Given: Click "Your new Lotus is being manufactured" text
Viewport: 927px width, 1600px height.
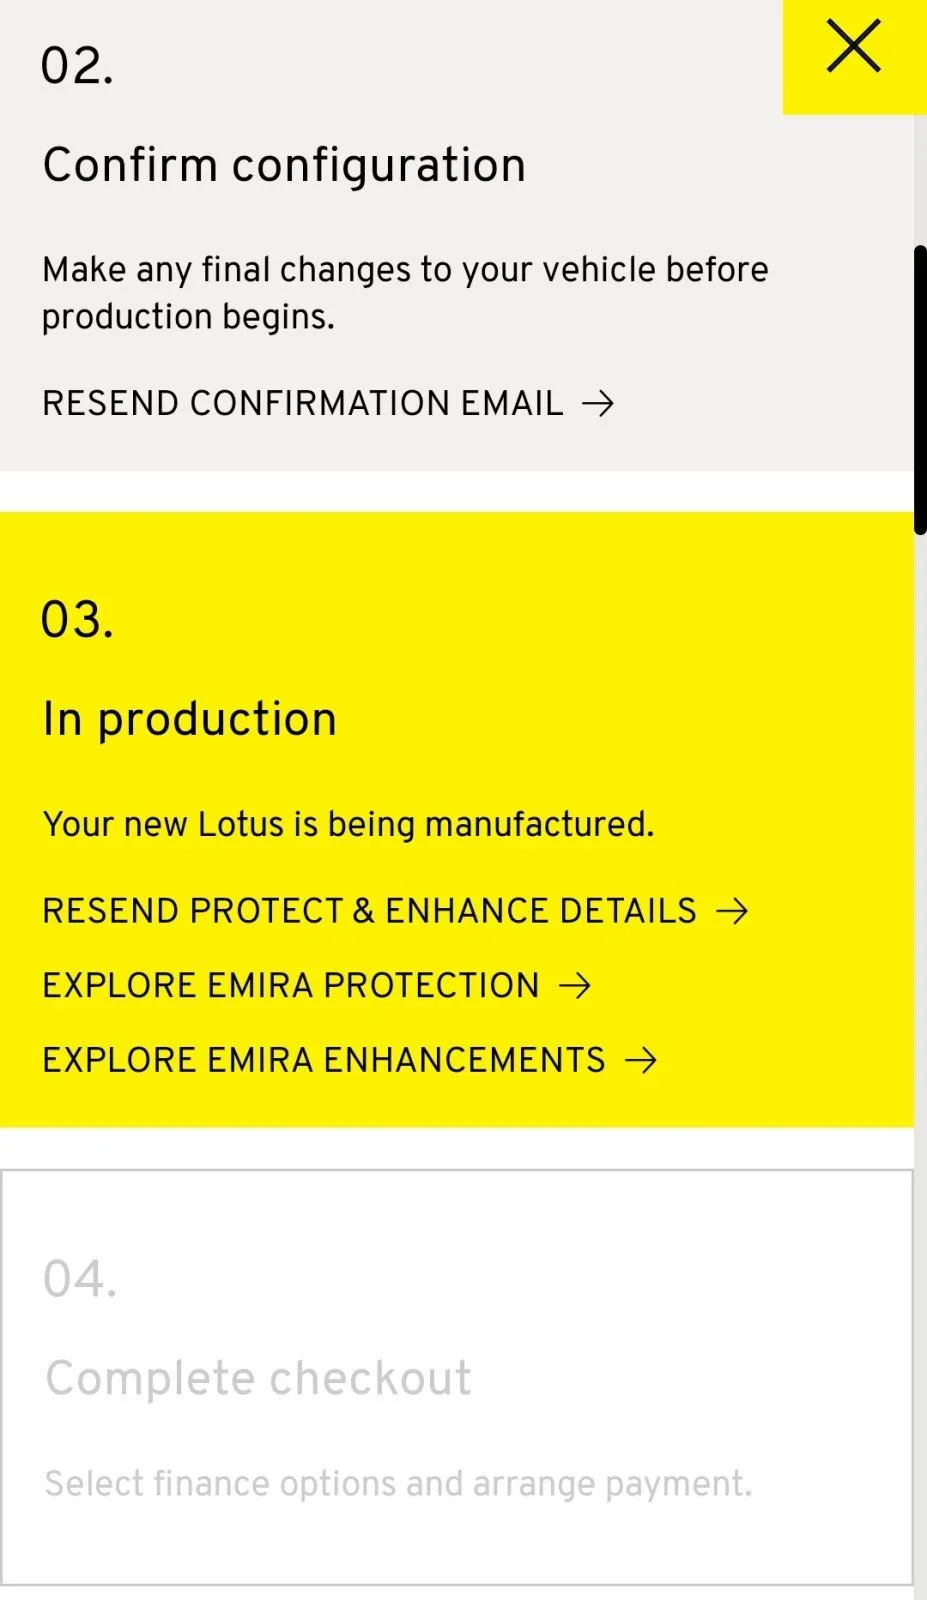Looking at the screenshot, I should click(348, 824).
